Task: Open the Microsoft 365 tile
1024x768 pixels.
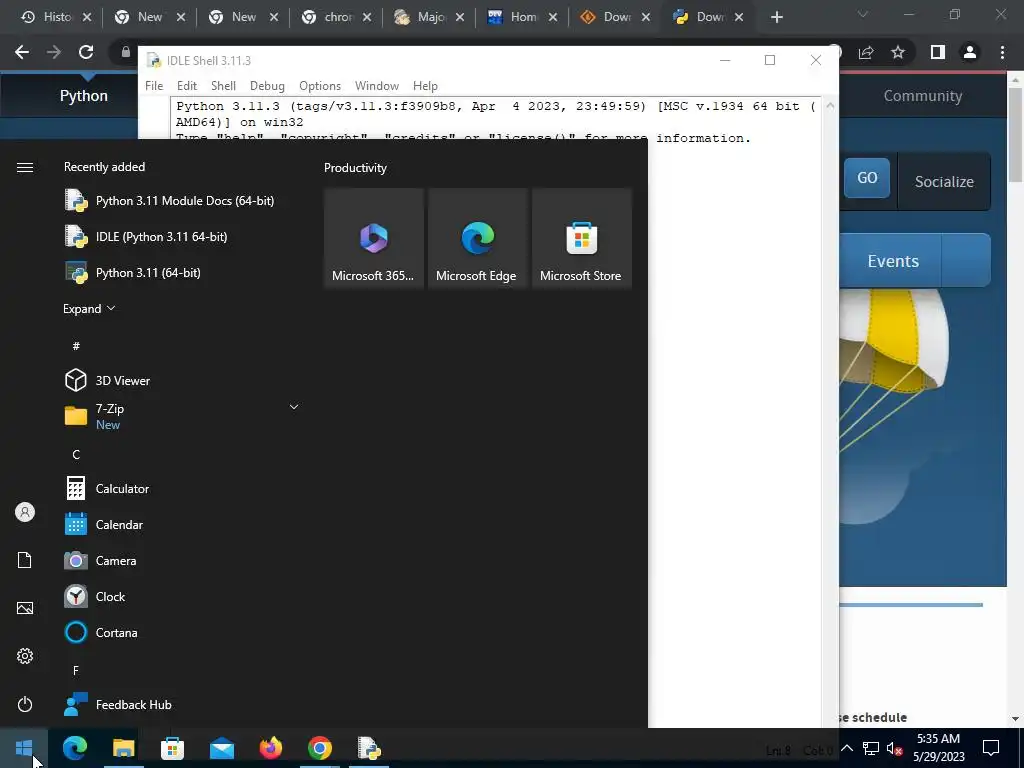Action: click(x=374, y=238)
